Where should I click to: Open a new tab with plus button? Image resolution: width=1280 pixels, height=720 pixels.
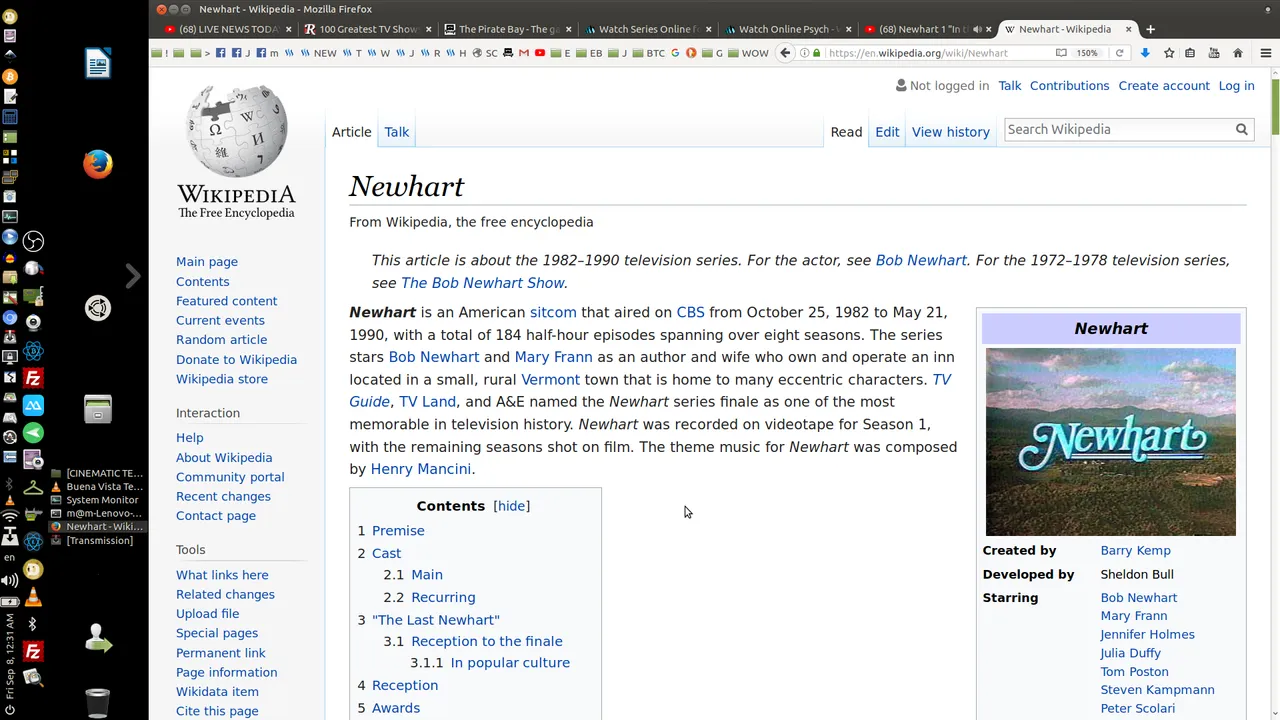point(1150,29)
